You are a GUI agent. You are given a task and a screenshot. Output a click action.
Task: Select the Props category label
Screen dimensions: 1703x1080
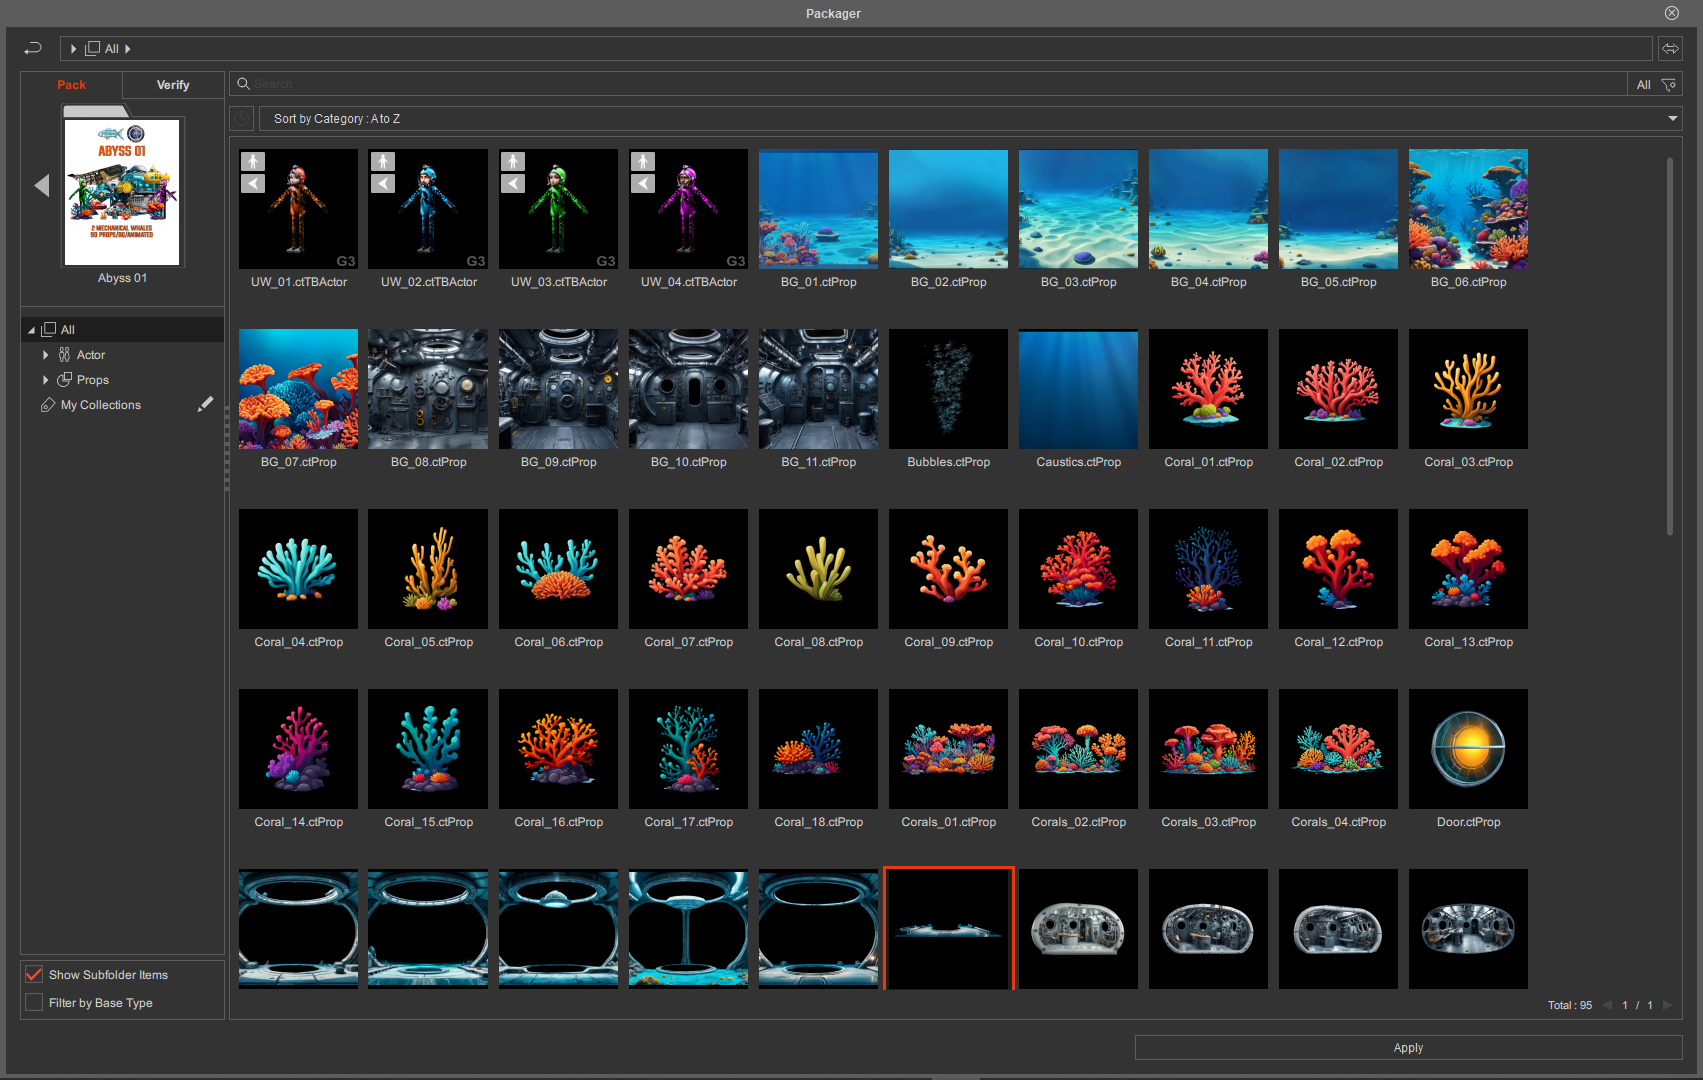coord(93,380)
